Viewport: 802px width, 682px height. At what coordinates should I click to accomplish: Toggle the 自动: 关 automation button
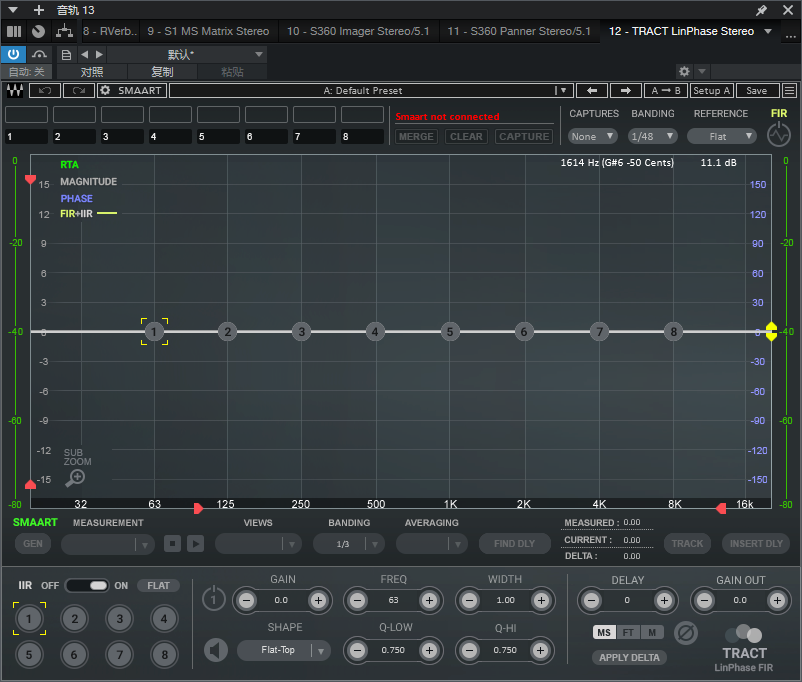click(28, 72)
